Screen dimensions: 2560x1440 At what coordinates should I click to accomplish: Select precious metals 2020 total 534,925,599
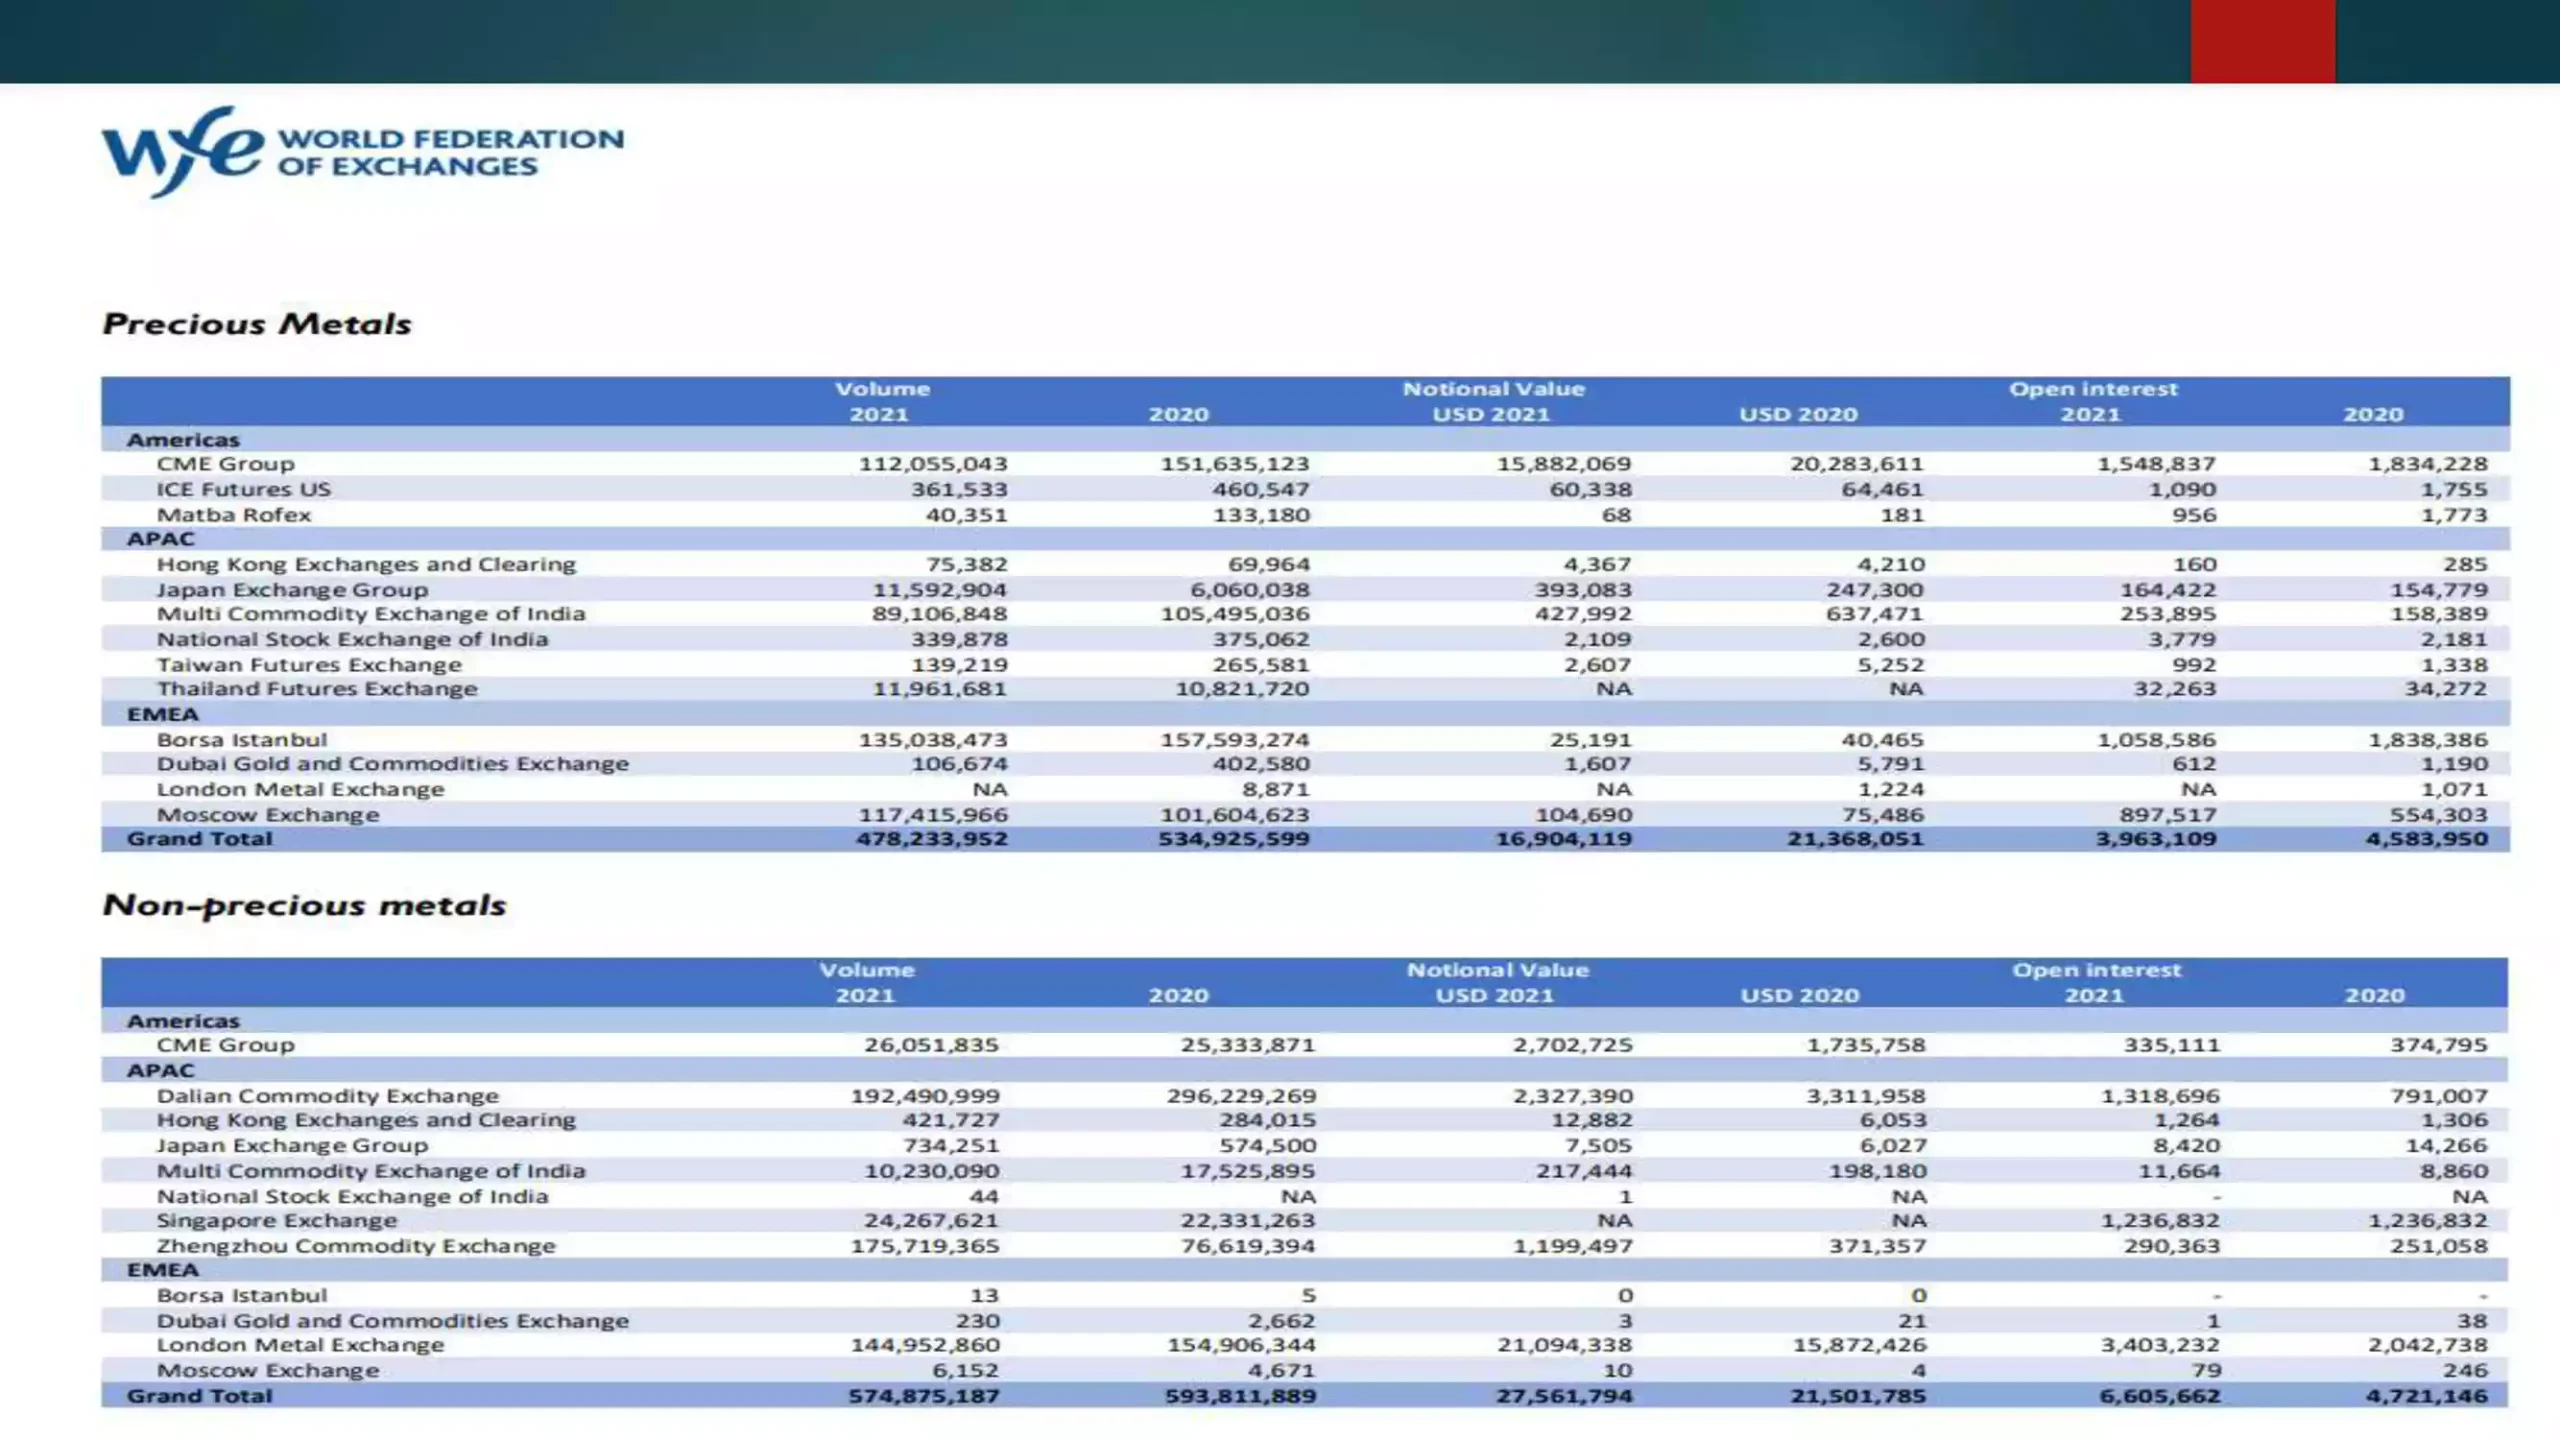click(1234, 839)
